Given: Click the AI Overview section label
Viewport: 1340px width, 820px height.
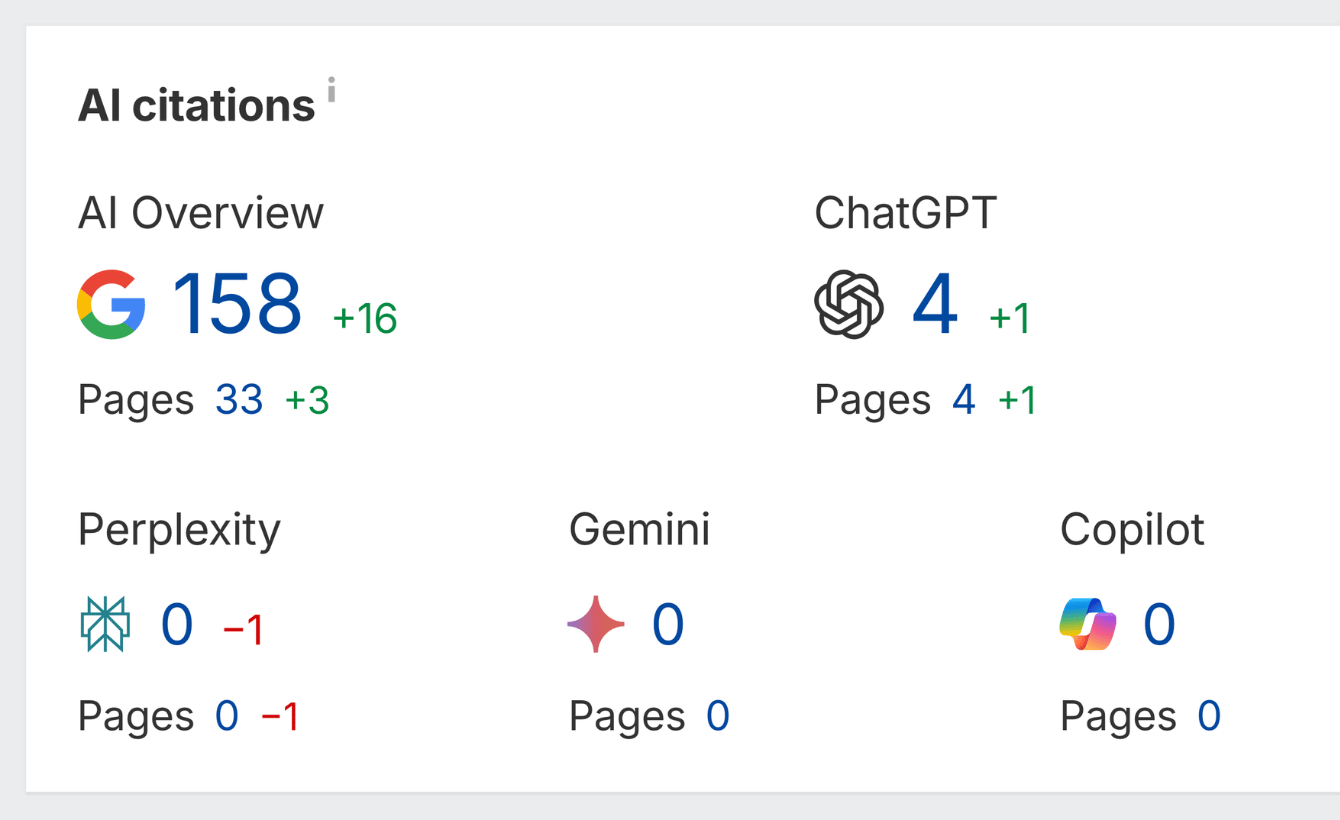Looking at the screenshot, I should coord(200,212).
